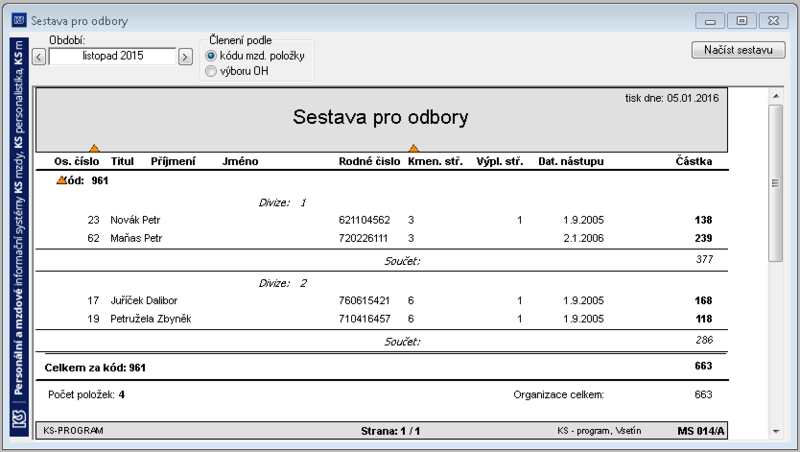The image size is (800, 452).
Task: Click column header 'Rodné číslo'
Action: point(369,161)
